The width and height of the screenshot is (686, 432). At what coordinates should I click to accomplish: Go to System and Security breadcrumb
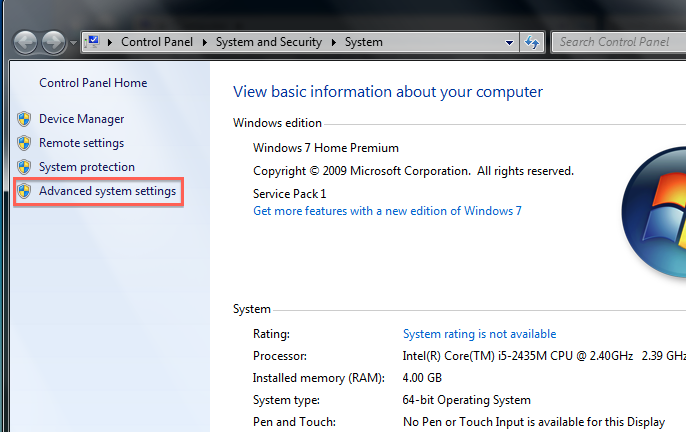tap(269, 42)
